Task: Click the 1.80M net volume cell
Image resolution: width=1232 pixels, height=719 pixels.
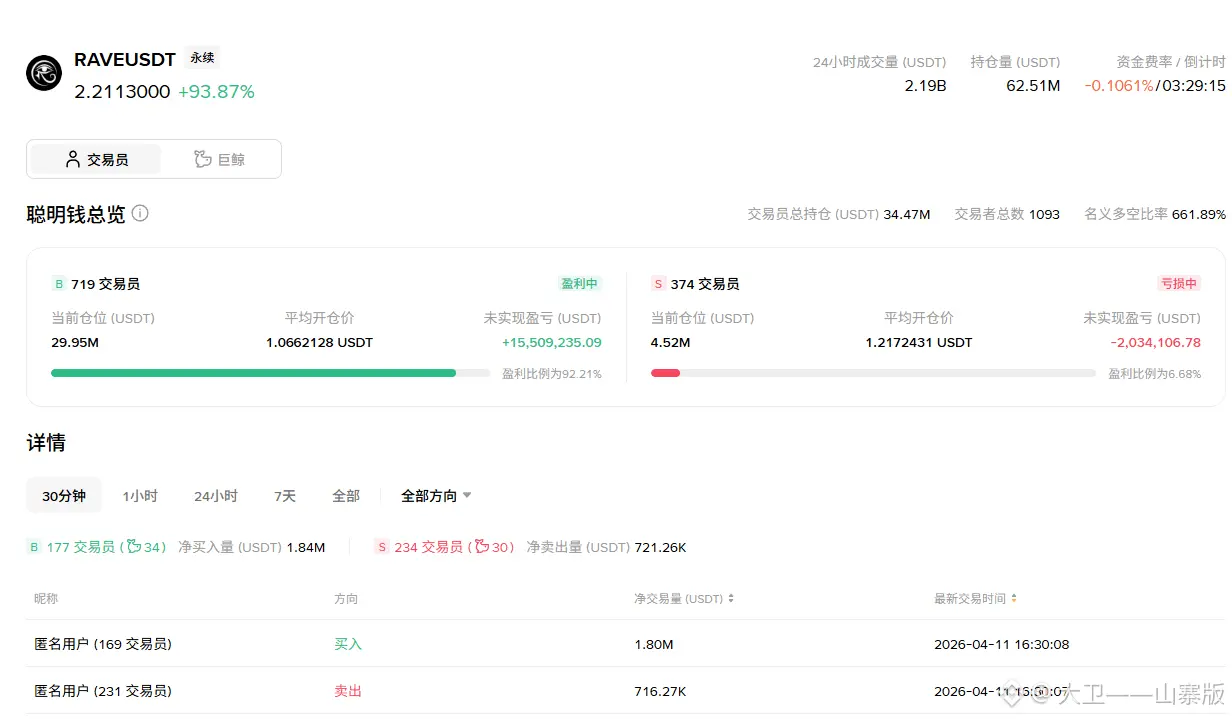Action: tap(654, 644)
